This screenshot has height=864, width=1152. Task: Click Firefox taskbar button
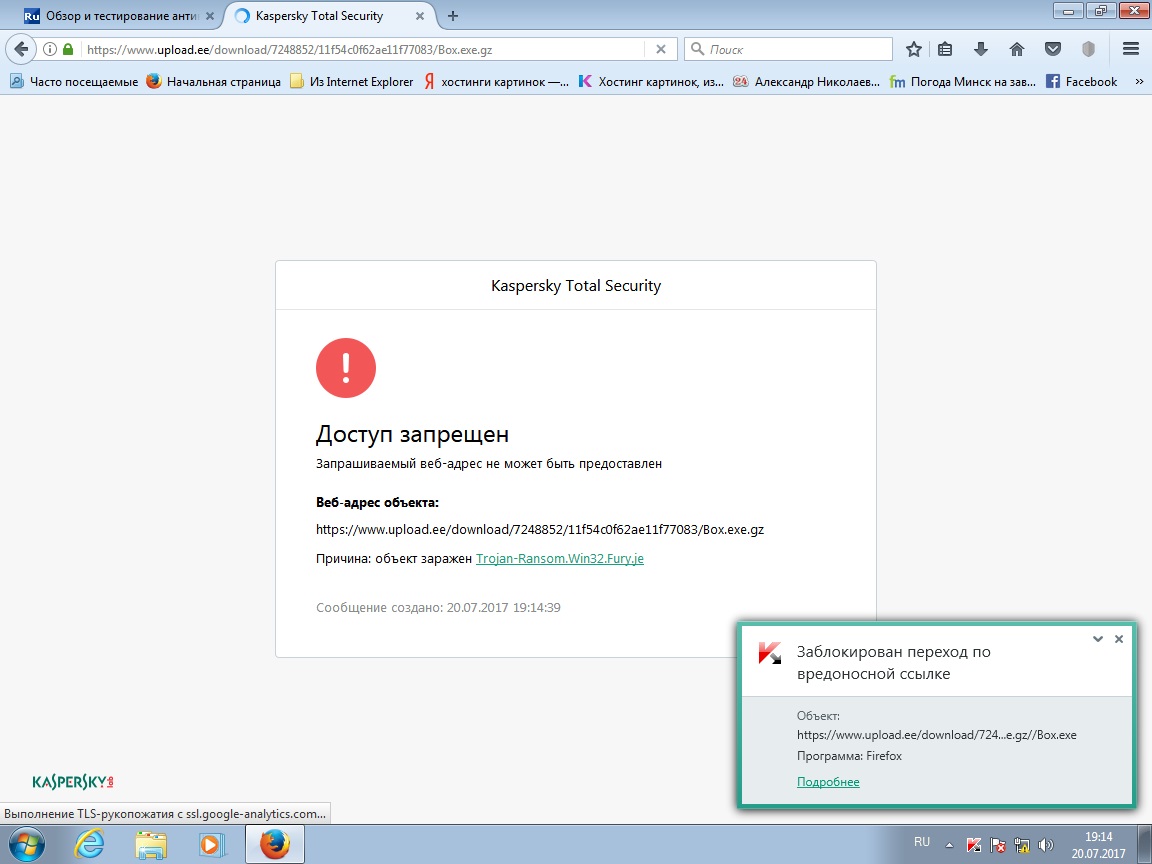(274, 845)
